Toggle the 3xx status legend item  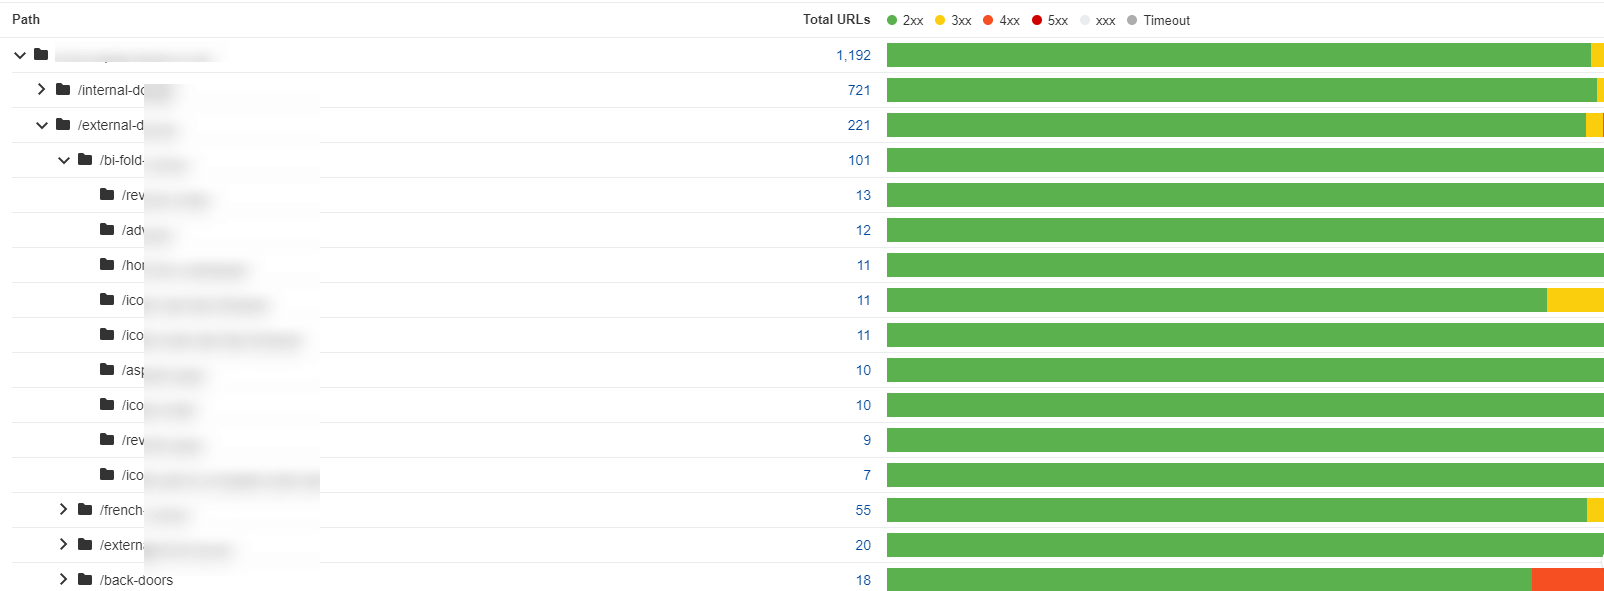953,20
